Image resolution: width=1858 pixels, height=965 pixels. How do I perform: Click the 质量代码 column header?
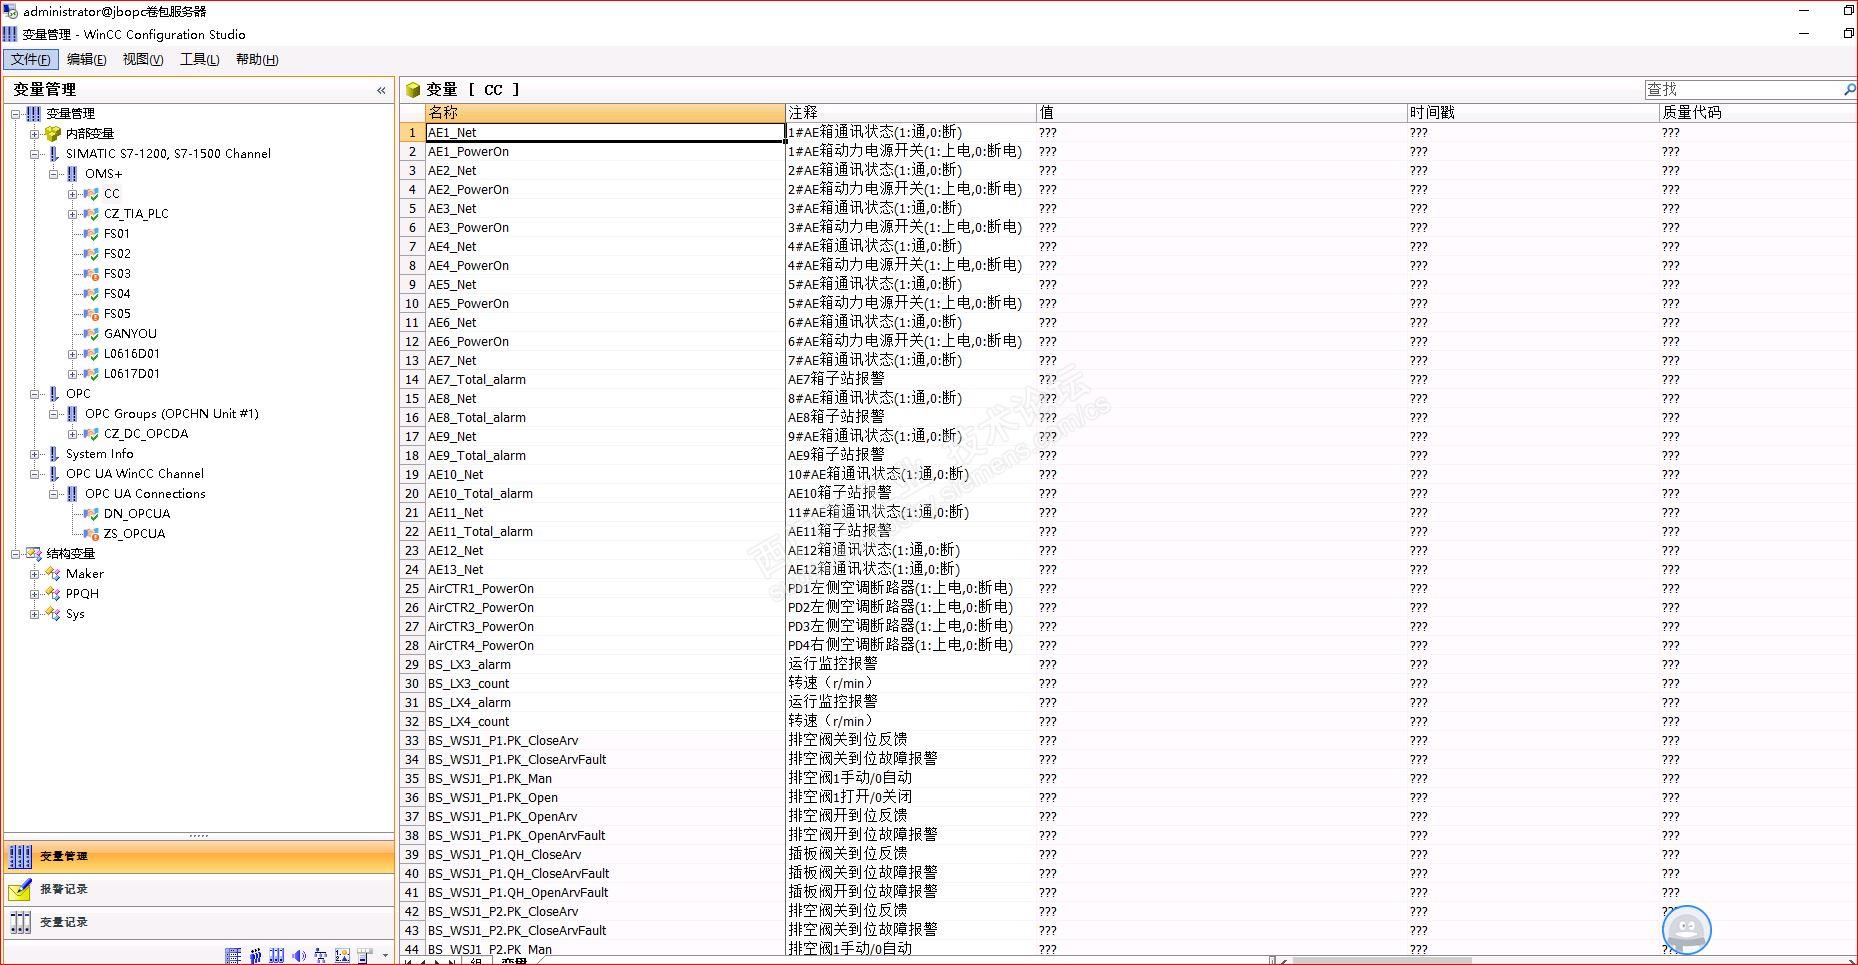1758,113
